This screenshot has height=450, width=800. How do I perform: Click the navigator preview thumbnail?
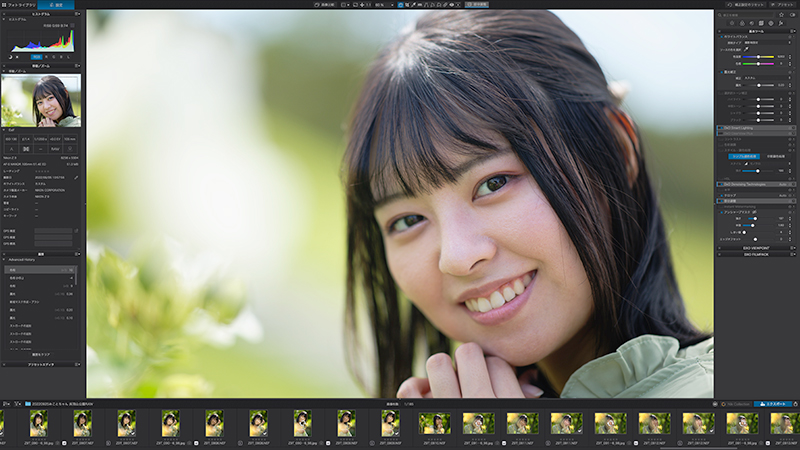(41, 101)
